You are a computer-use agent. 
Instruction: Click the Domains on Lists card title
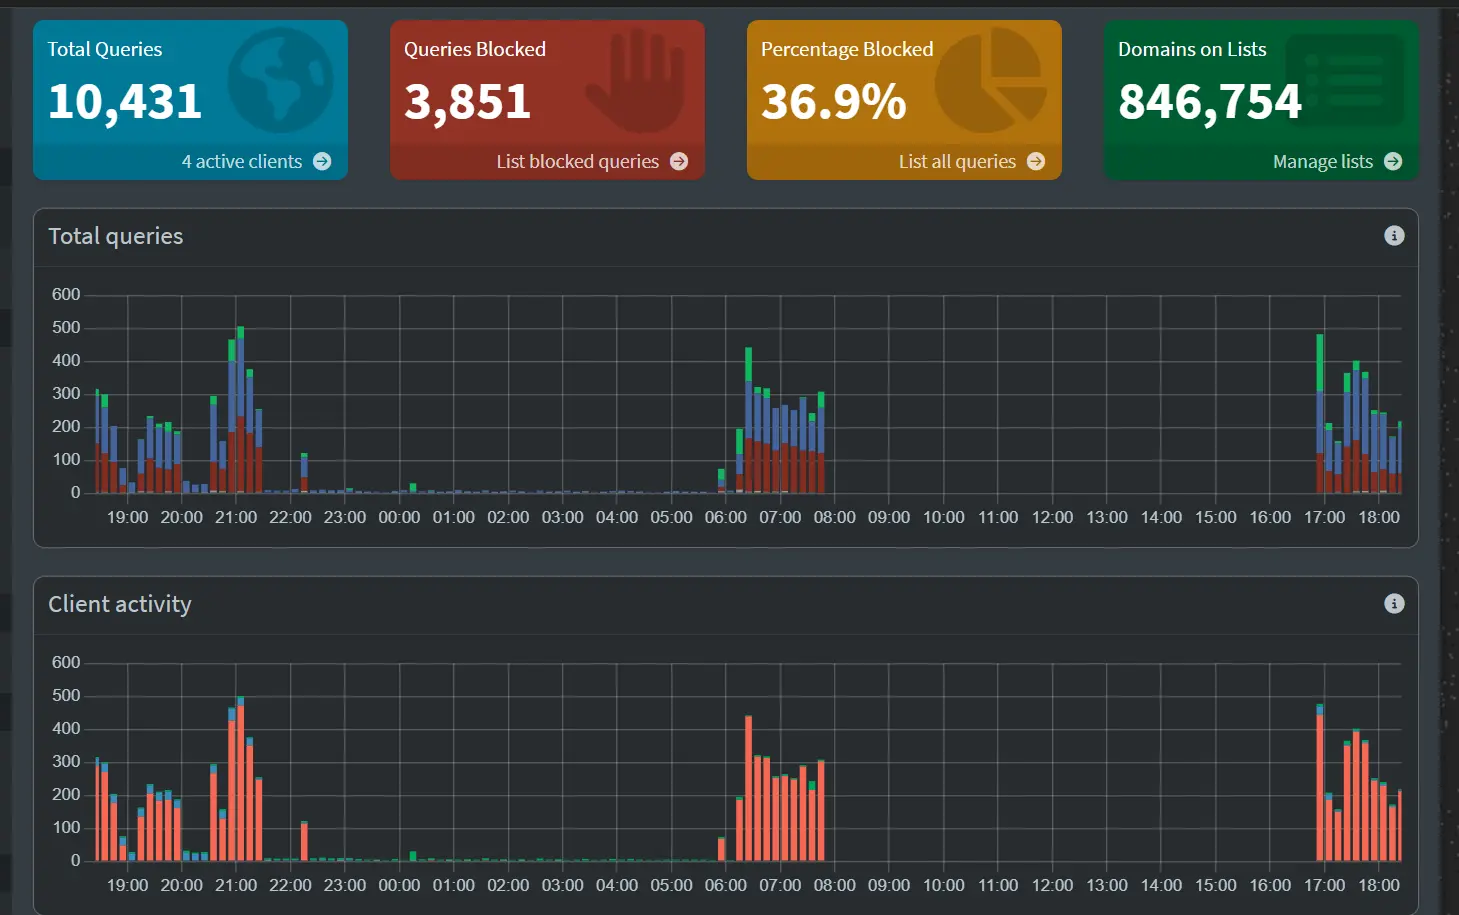pyautogui.click(x=1191, y=49)
